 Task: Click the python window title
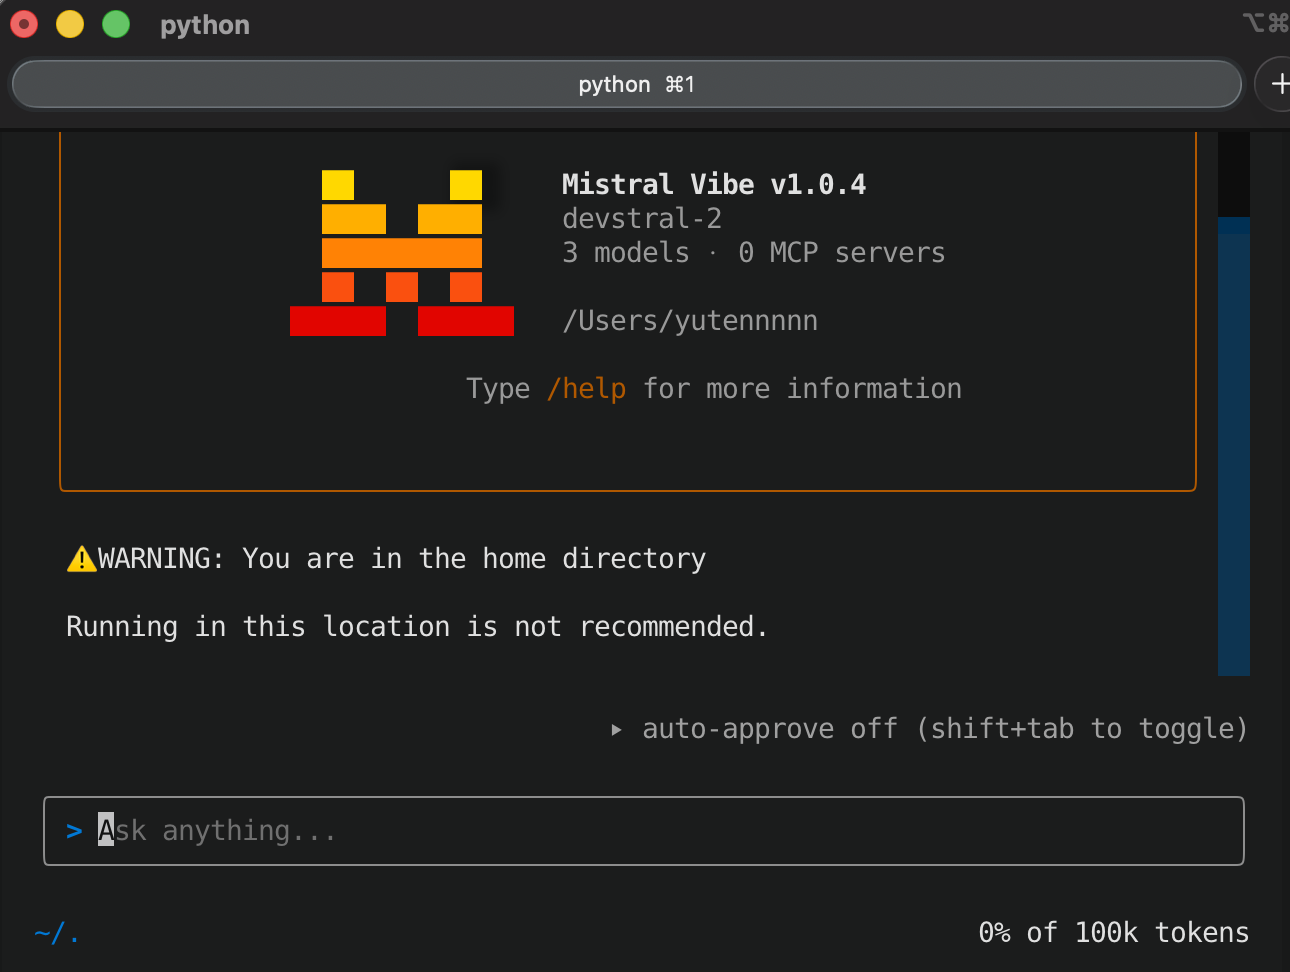[205, 25]
